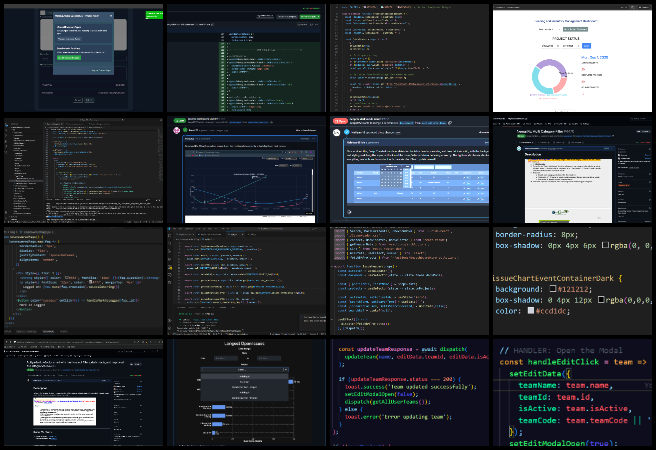Image resolution: width=656 pixels, height=450 pixels.
Task: Open the thumbnail showing updateTeamResponse code
Action: coord(409,393)
